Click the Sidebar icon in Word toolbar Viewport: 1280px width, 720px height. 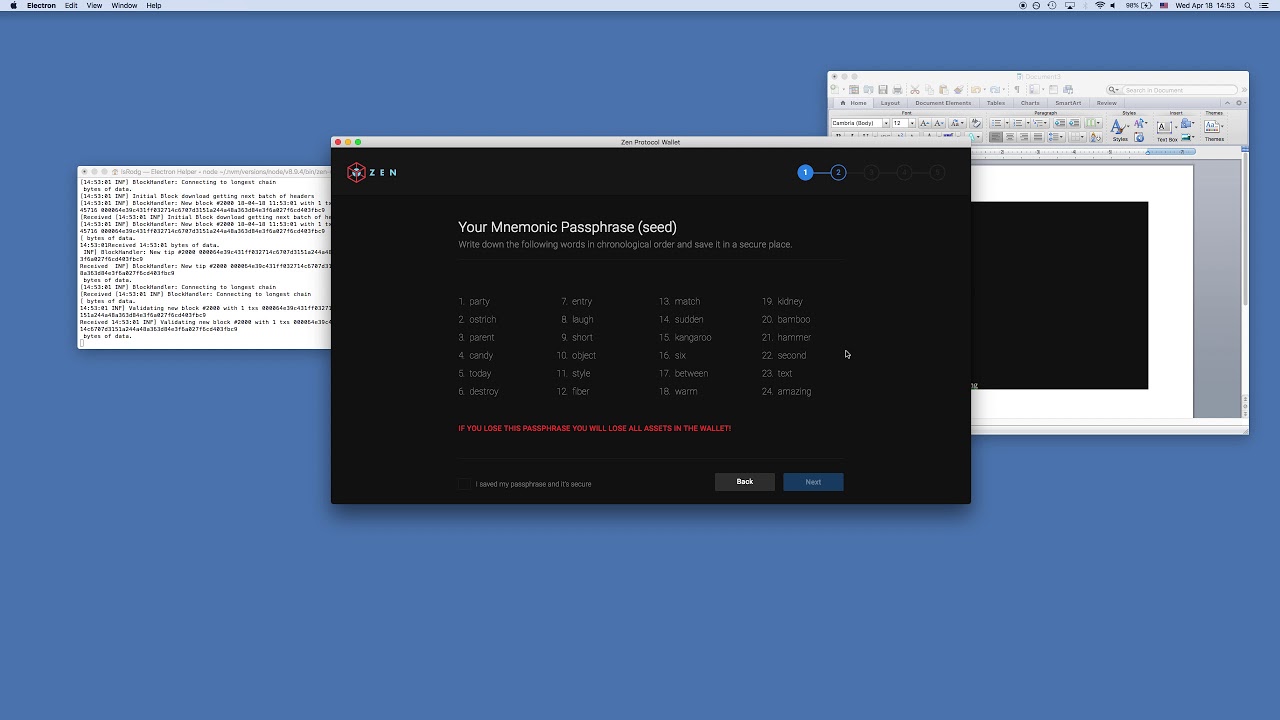coord(1034,90)
